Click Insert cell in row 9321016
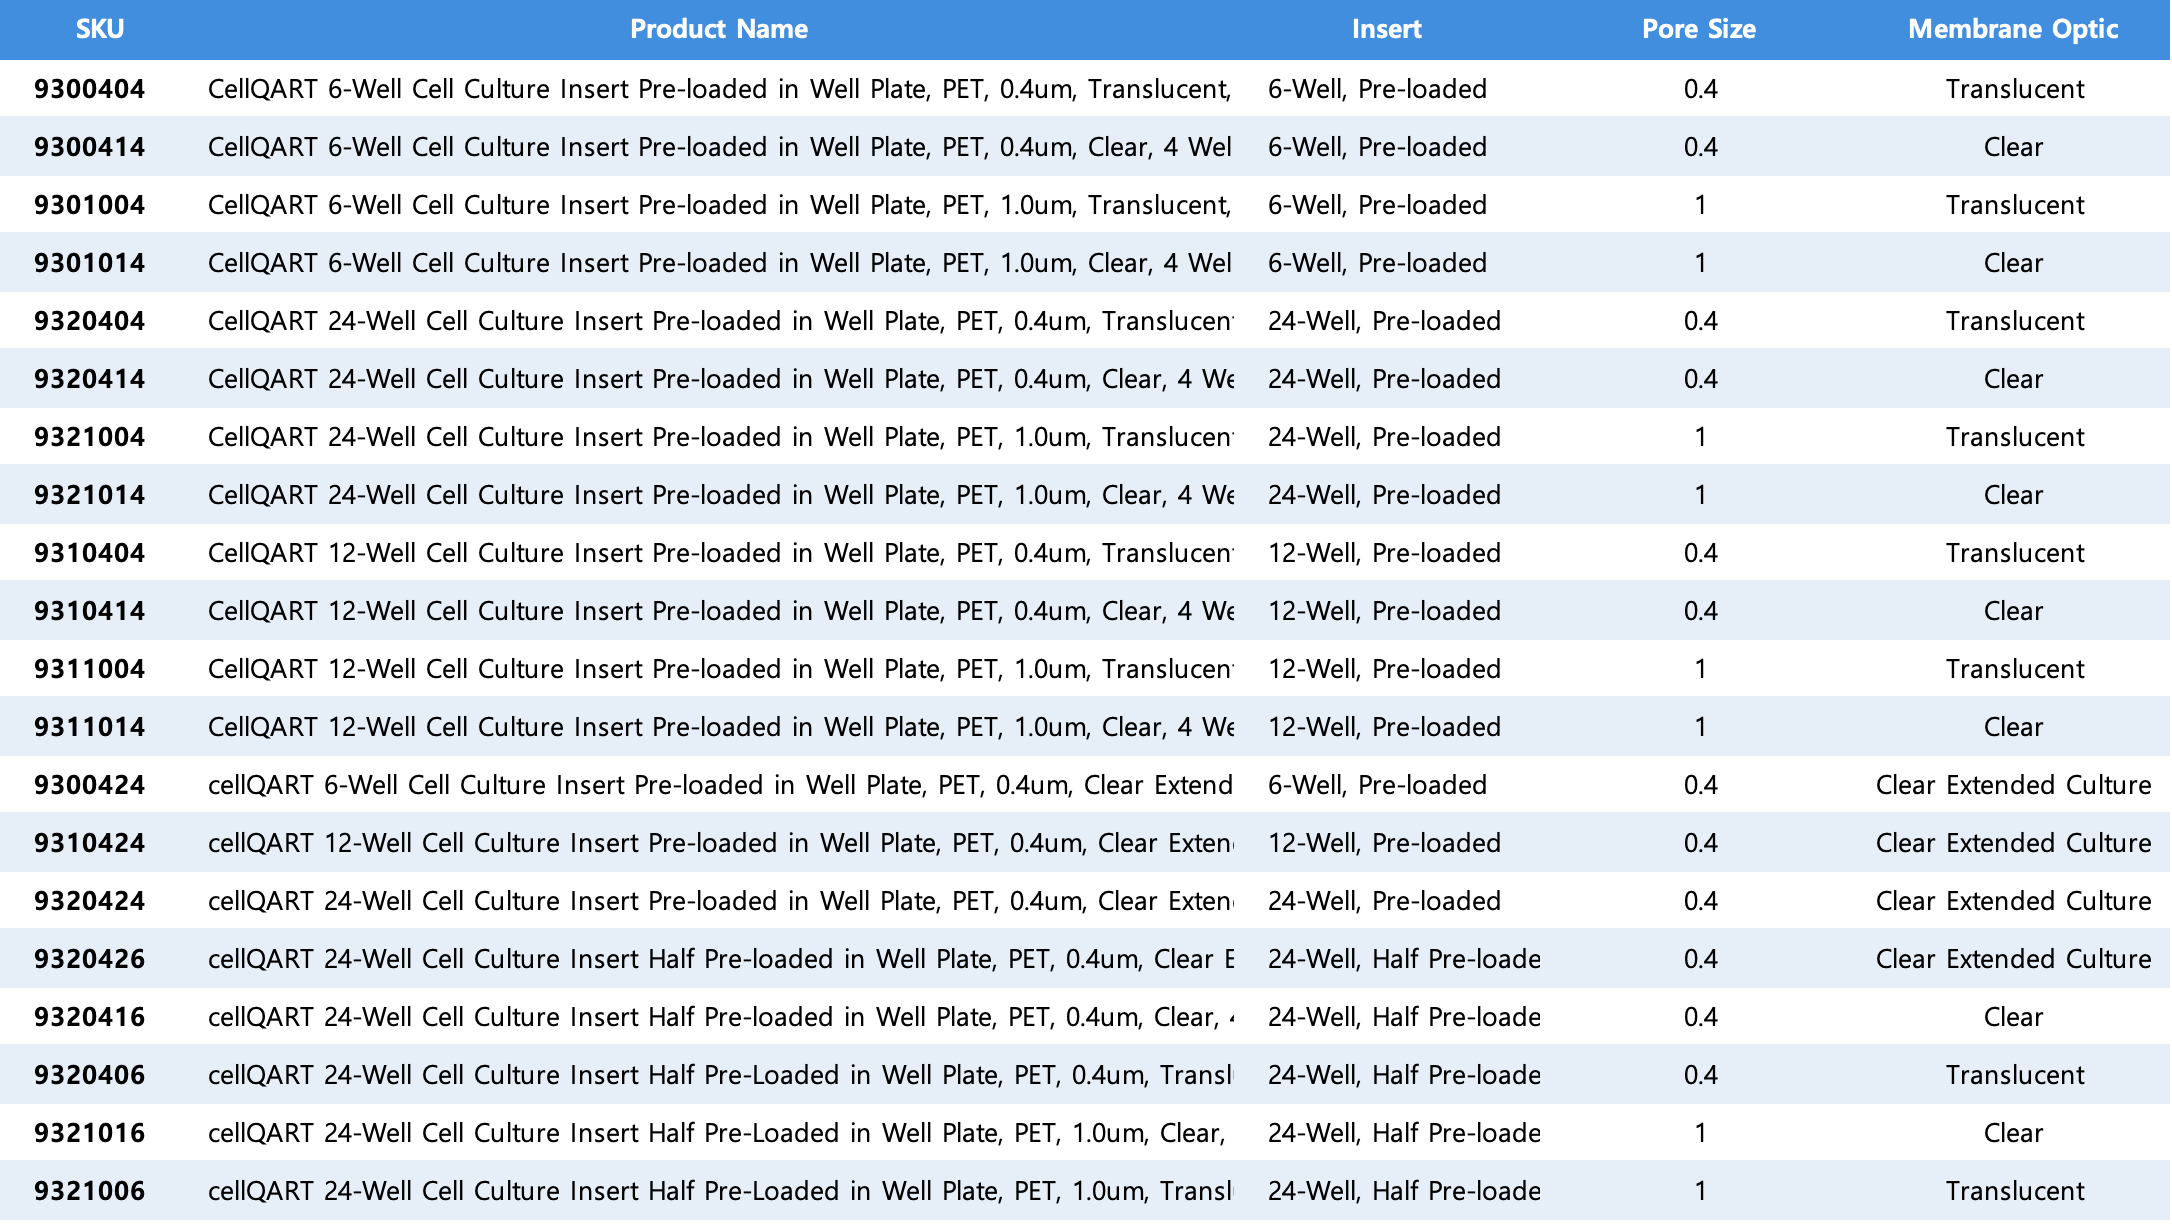Image resolution: width=2172 pixels, height=1224 pixels. (1403, 1133)
